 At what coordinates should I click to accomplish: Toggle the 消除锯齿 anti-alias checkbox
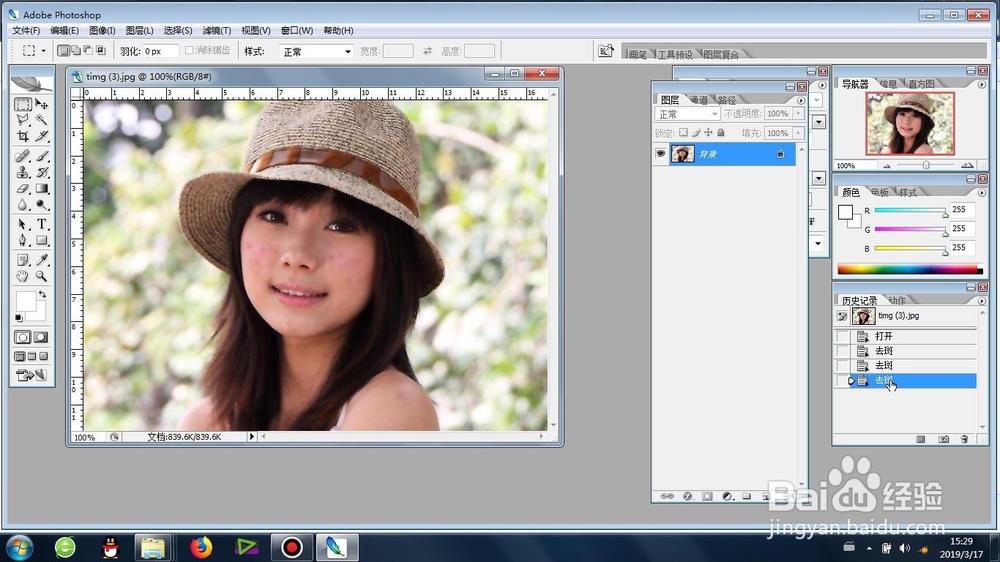[189, 50]
